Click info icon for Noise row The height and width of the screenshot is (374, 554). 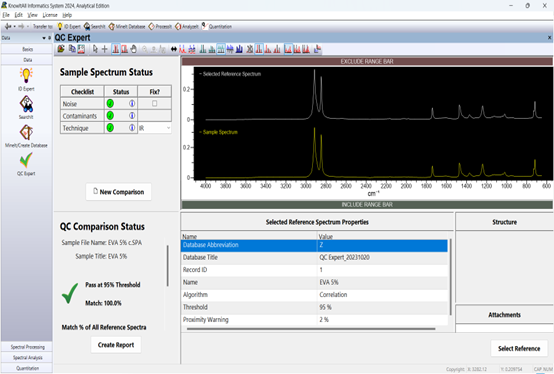coord(132,103)
